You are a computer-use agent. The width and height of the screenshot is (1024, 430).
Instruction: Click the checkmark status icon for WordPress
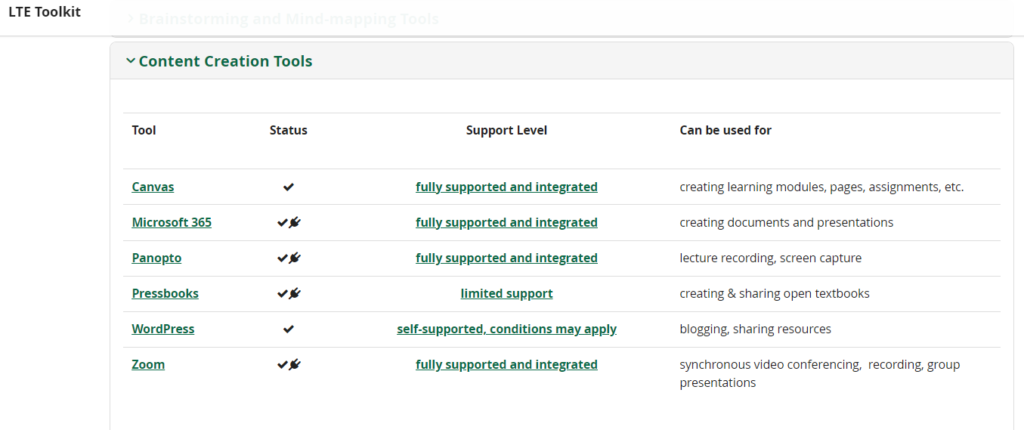coord(289,329)
